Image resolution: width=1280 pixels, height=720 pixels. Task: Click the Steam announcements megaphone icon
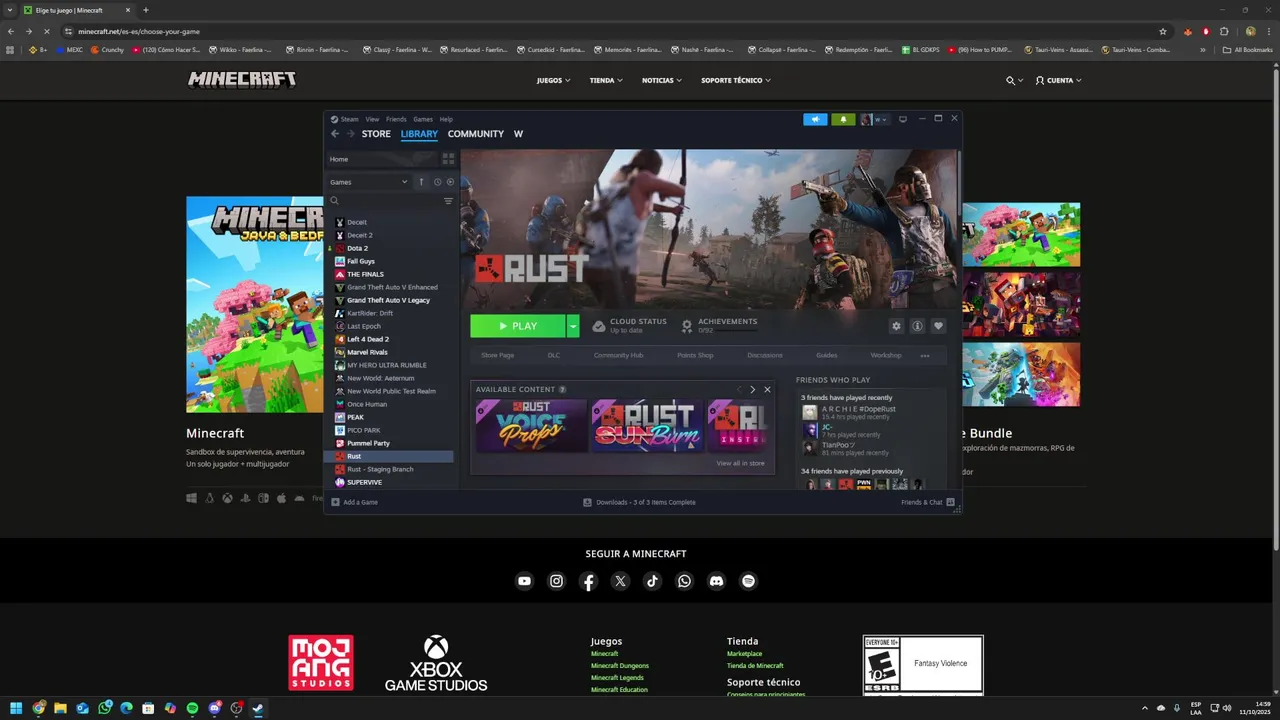815,119
